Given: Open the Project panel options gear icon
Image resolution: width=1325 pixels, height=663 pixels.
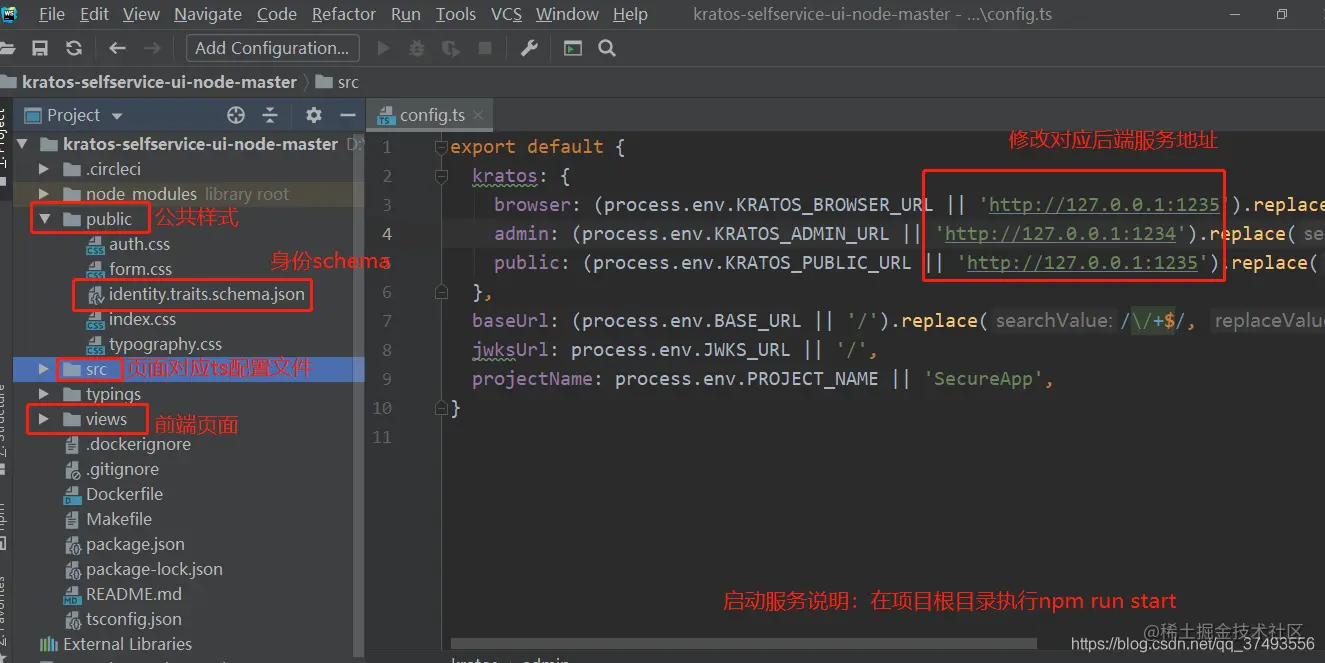Looking at the screenshot, I should point(312,115).
